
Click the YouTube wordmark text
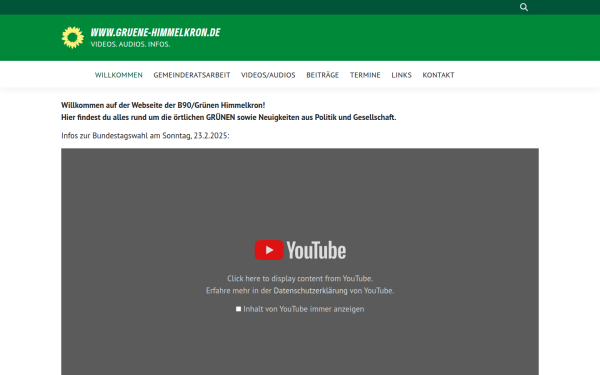316,250
